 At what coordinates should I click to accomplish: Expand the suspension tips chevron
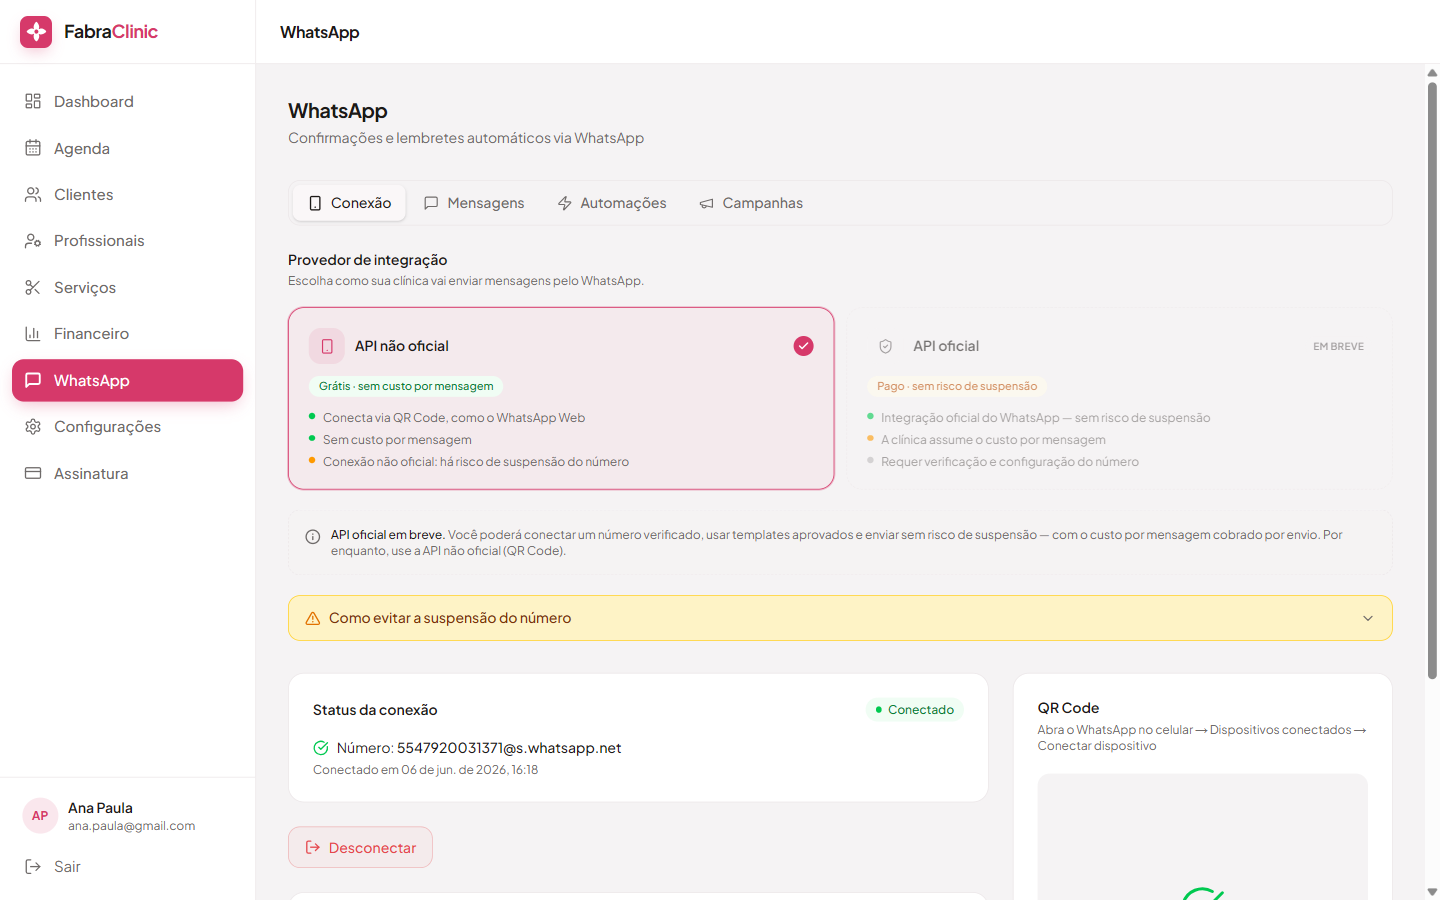click(1368, 618)
